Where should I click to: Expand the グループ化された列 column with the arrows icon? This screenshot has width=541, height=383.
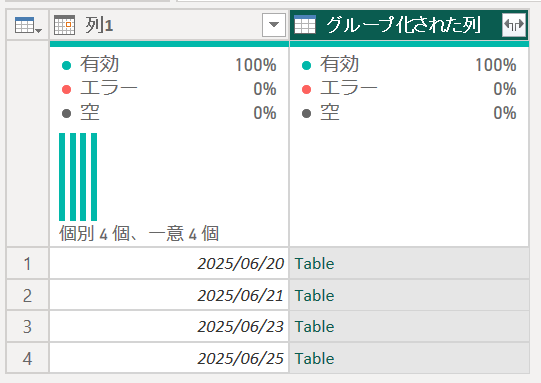click(514, 24)
